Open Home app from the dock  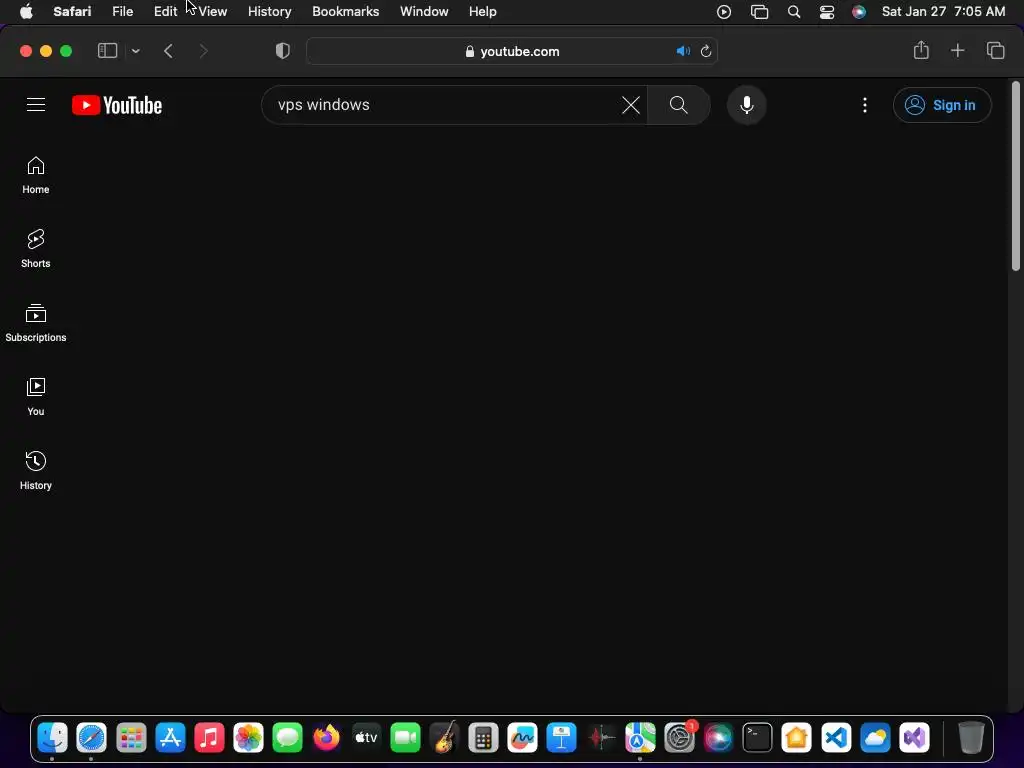click(x=797, y=738)
